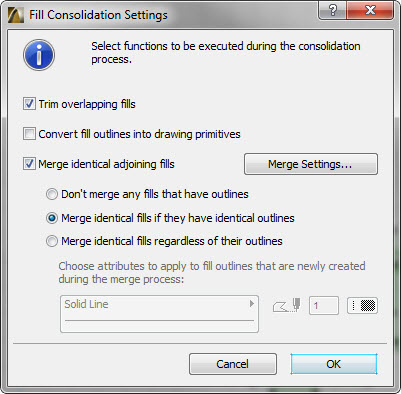The image size is (401, 394).
Task: Click the pen number input field
Action: click(x=324, y=305)
